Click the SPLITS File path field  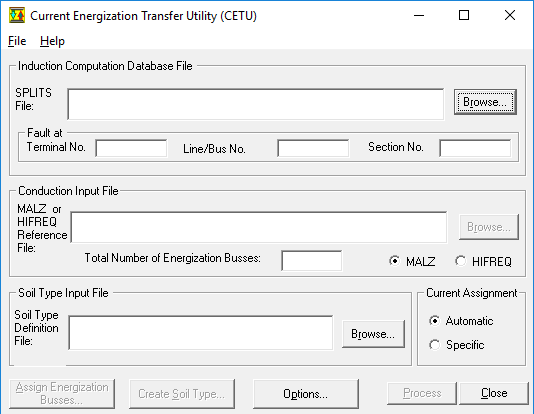tap(256, 104)
